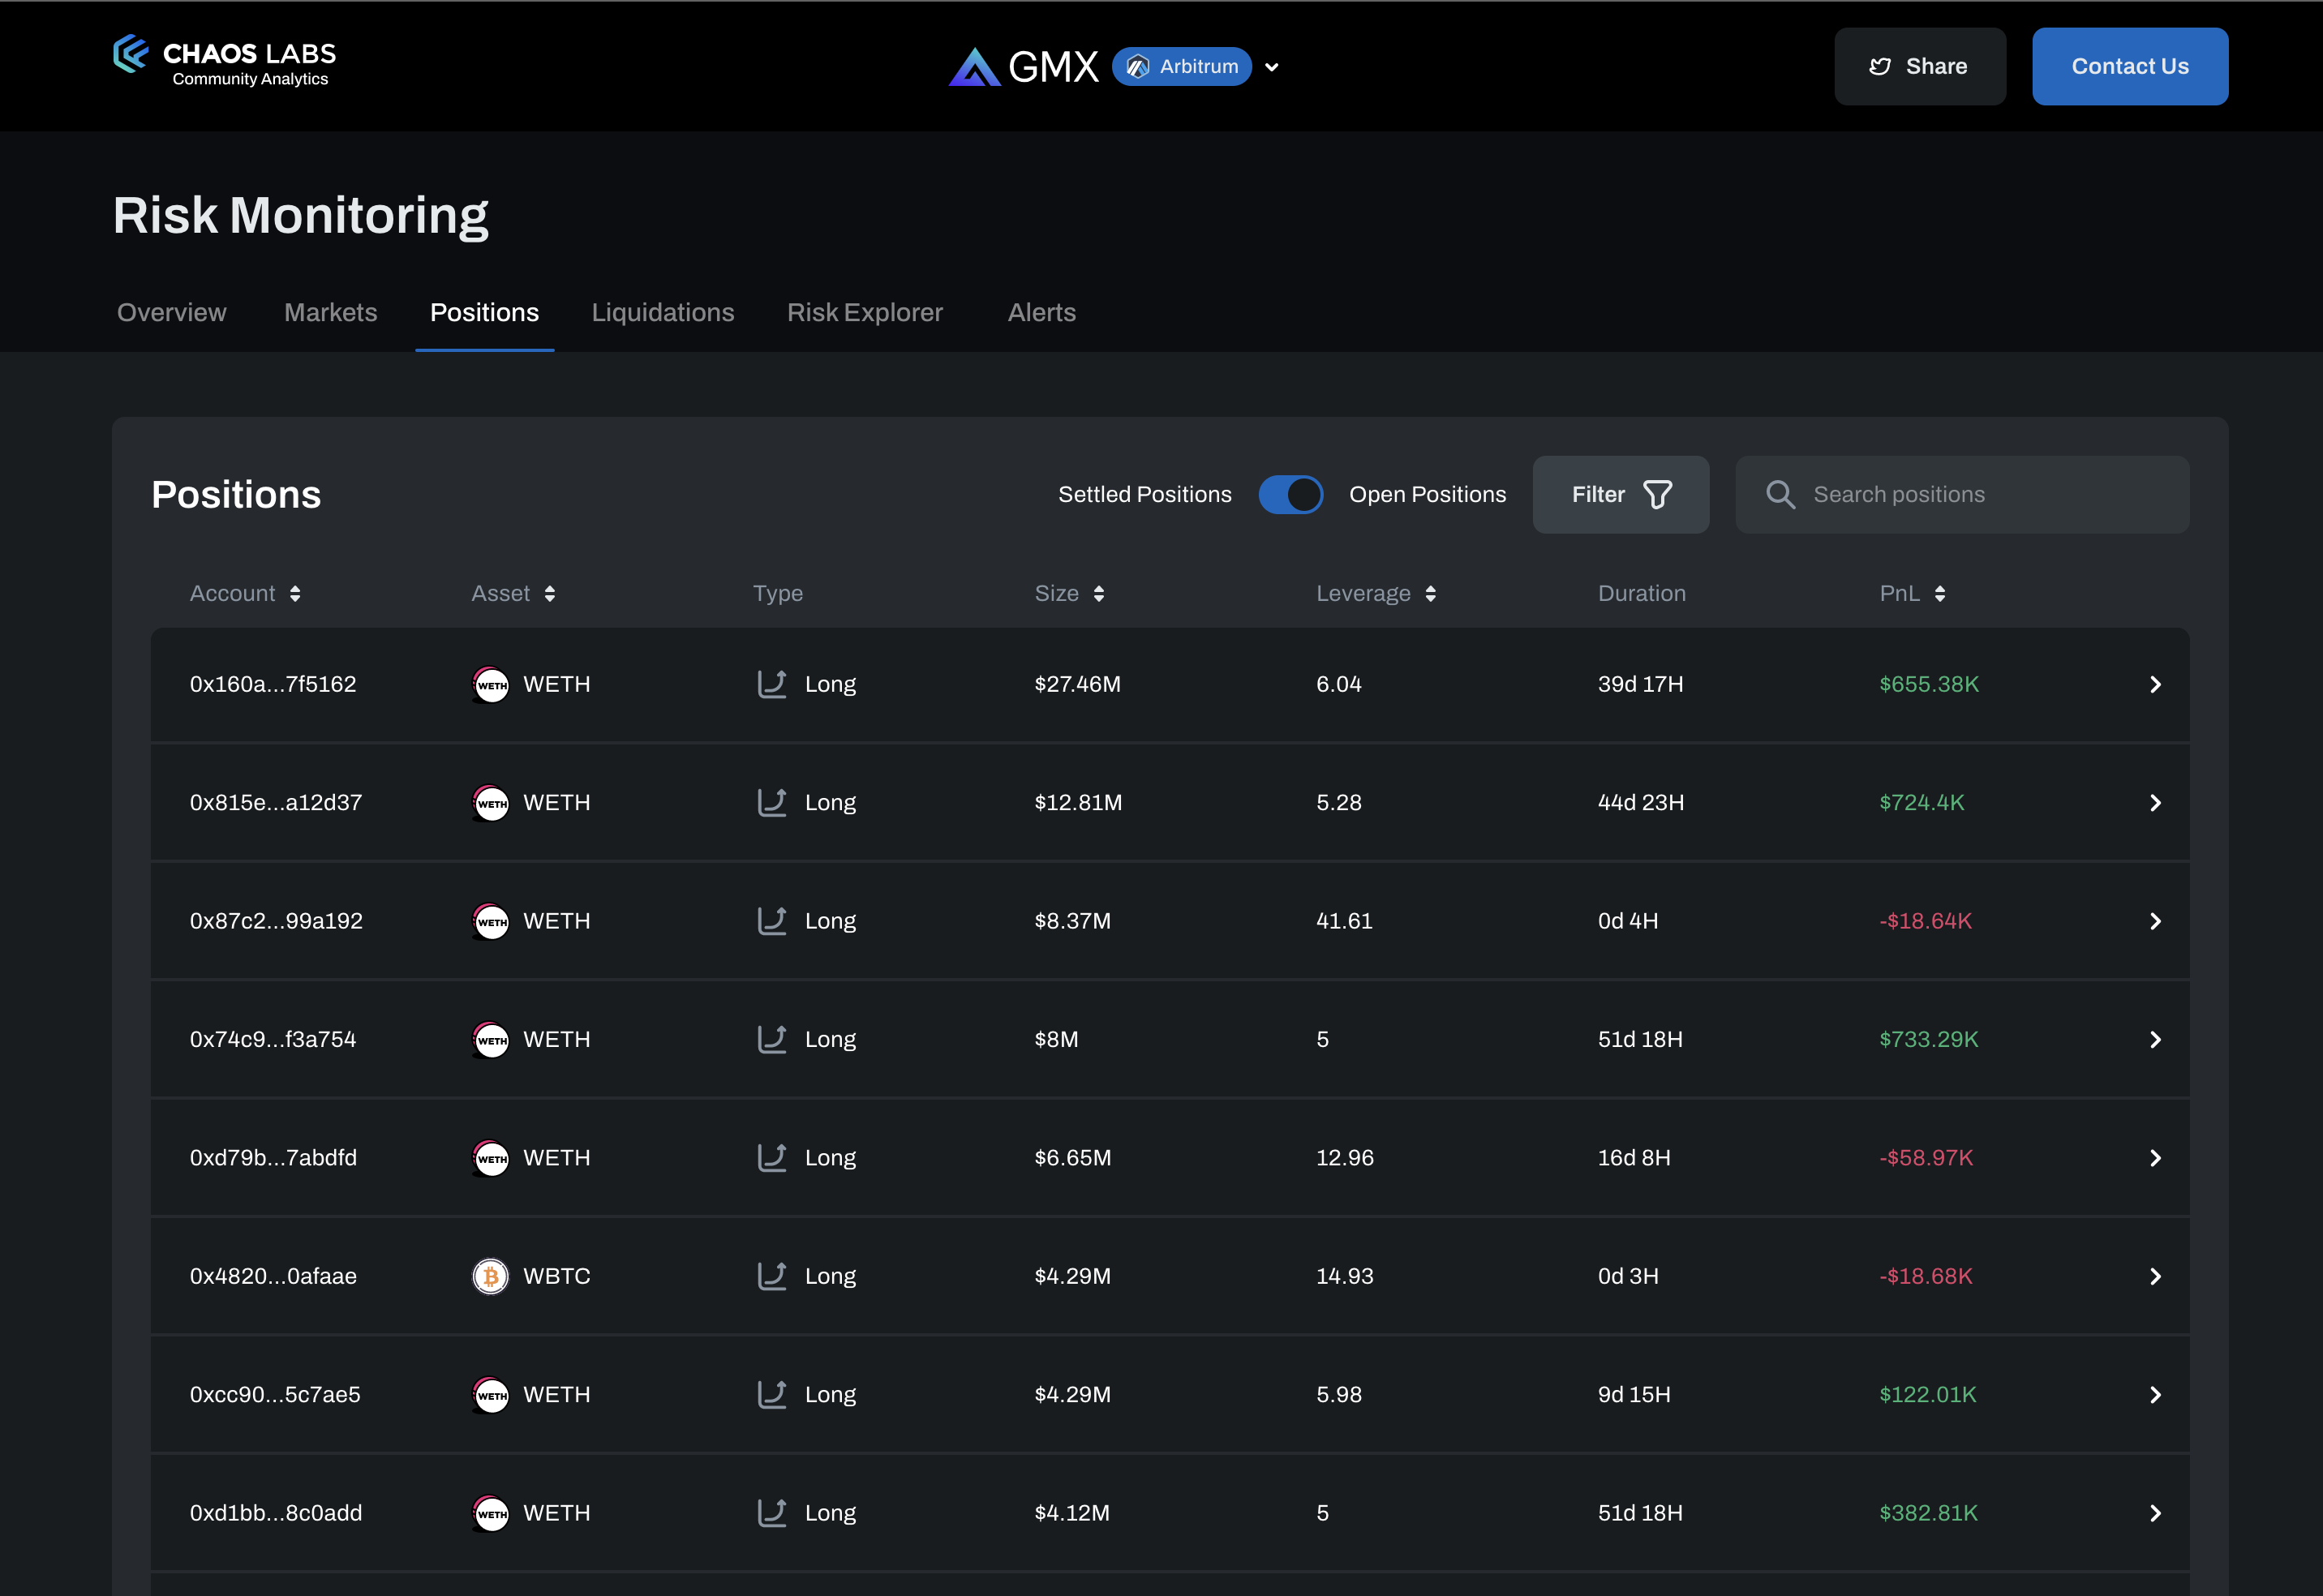
Task: Switch to the Liquidations tab
Action: click(x=662, y=313)
